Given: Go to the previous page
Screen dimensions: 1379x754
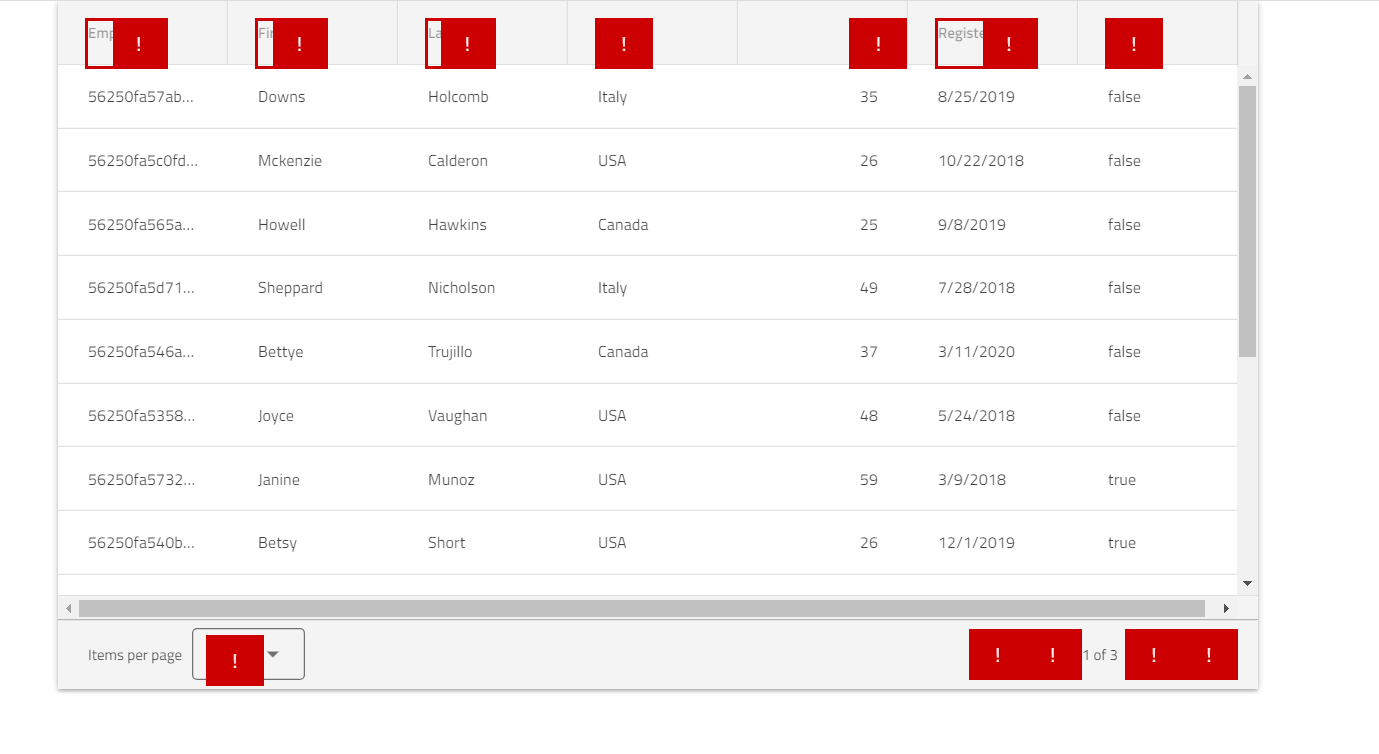Looking at the screenshot, I should (x=1052, y=654).
